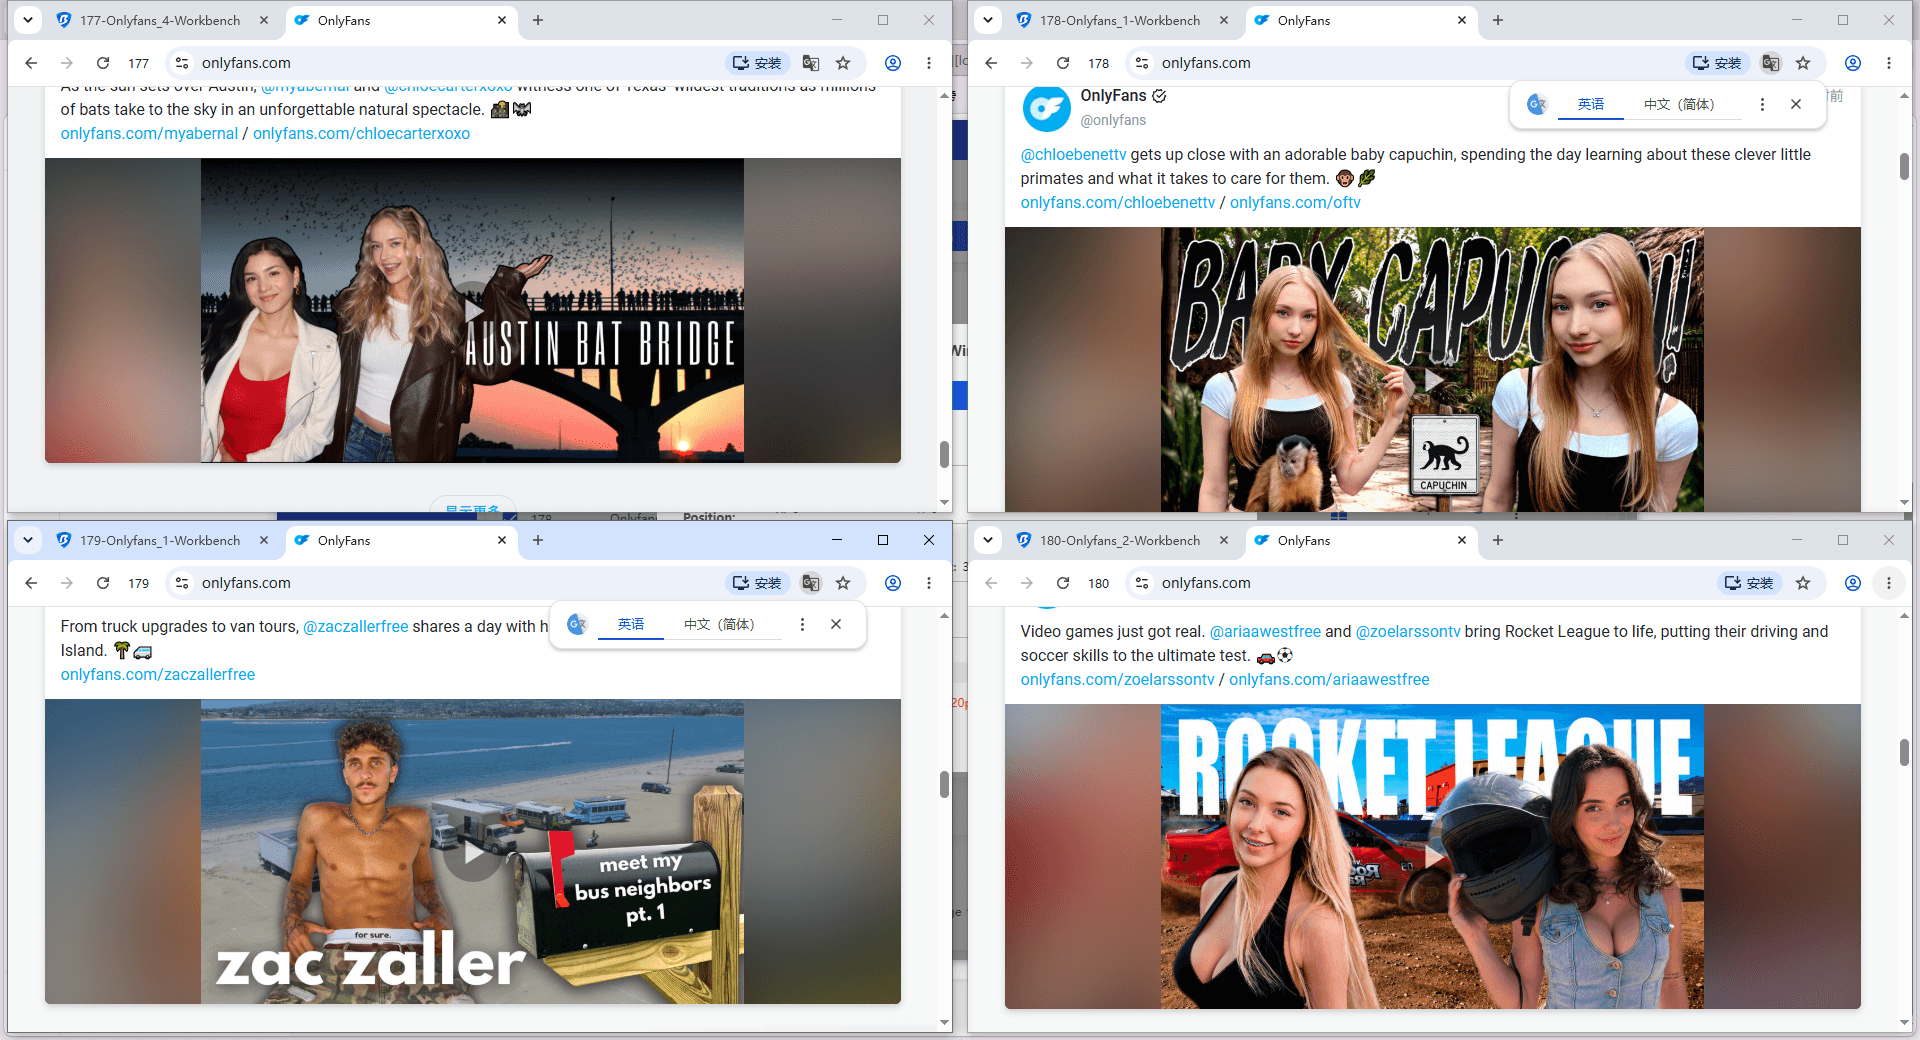Viewport: 1920px width, 1040px height.
Task: Open profile icon in window 178
Action: coord(1853,63)
